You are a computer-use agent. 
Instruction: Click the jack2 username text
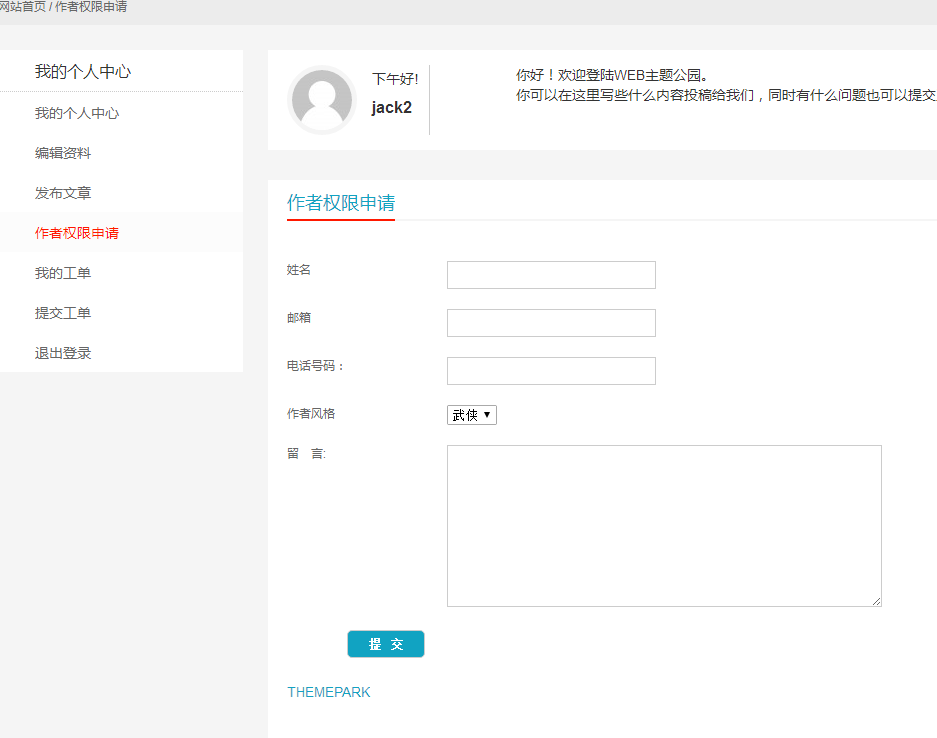[x=390, y=108]
